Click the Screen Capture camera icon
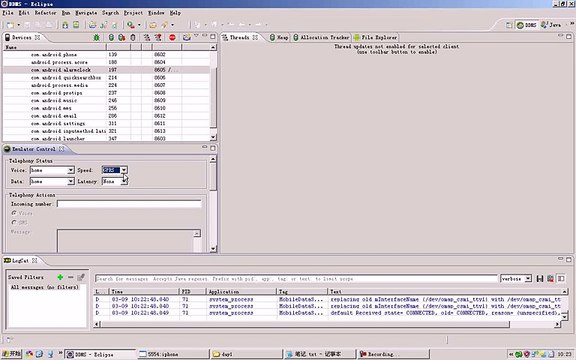Viewport: 576px width, 360px height. [x=187, y=37]
